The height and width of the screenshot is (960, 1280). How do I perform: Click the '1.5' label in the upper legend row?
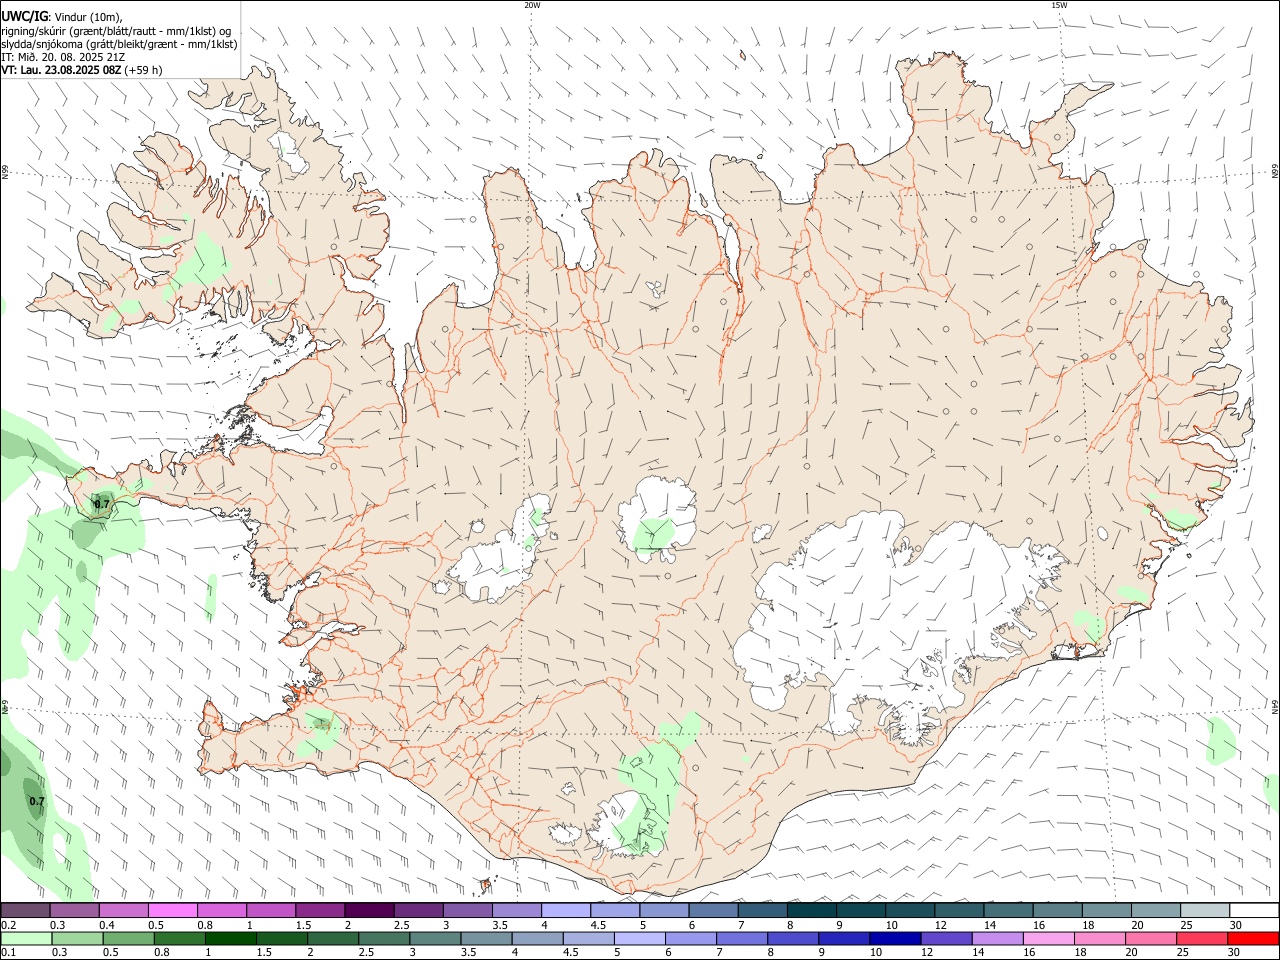coord(303,925)
